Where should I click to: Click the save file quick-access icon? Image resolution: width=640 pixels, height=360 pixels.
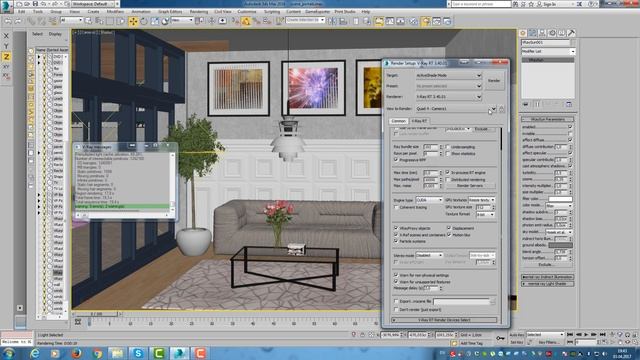pos(36,4)
